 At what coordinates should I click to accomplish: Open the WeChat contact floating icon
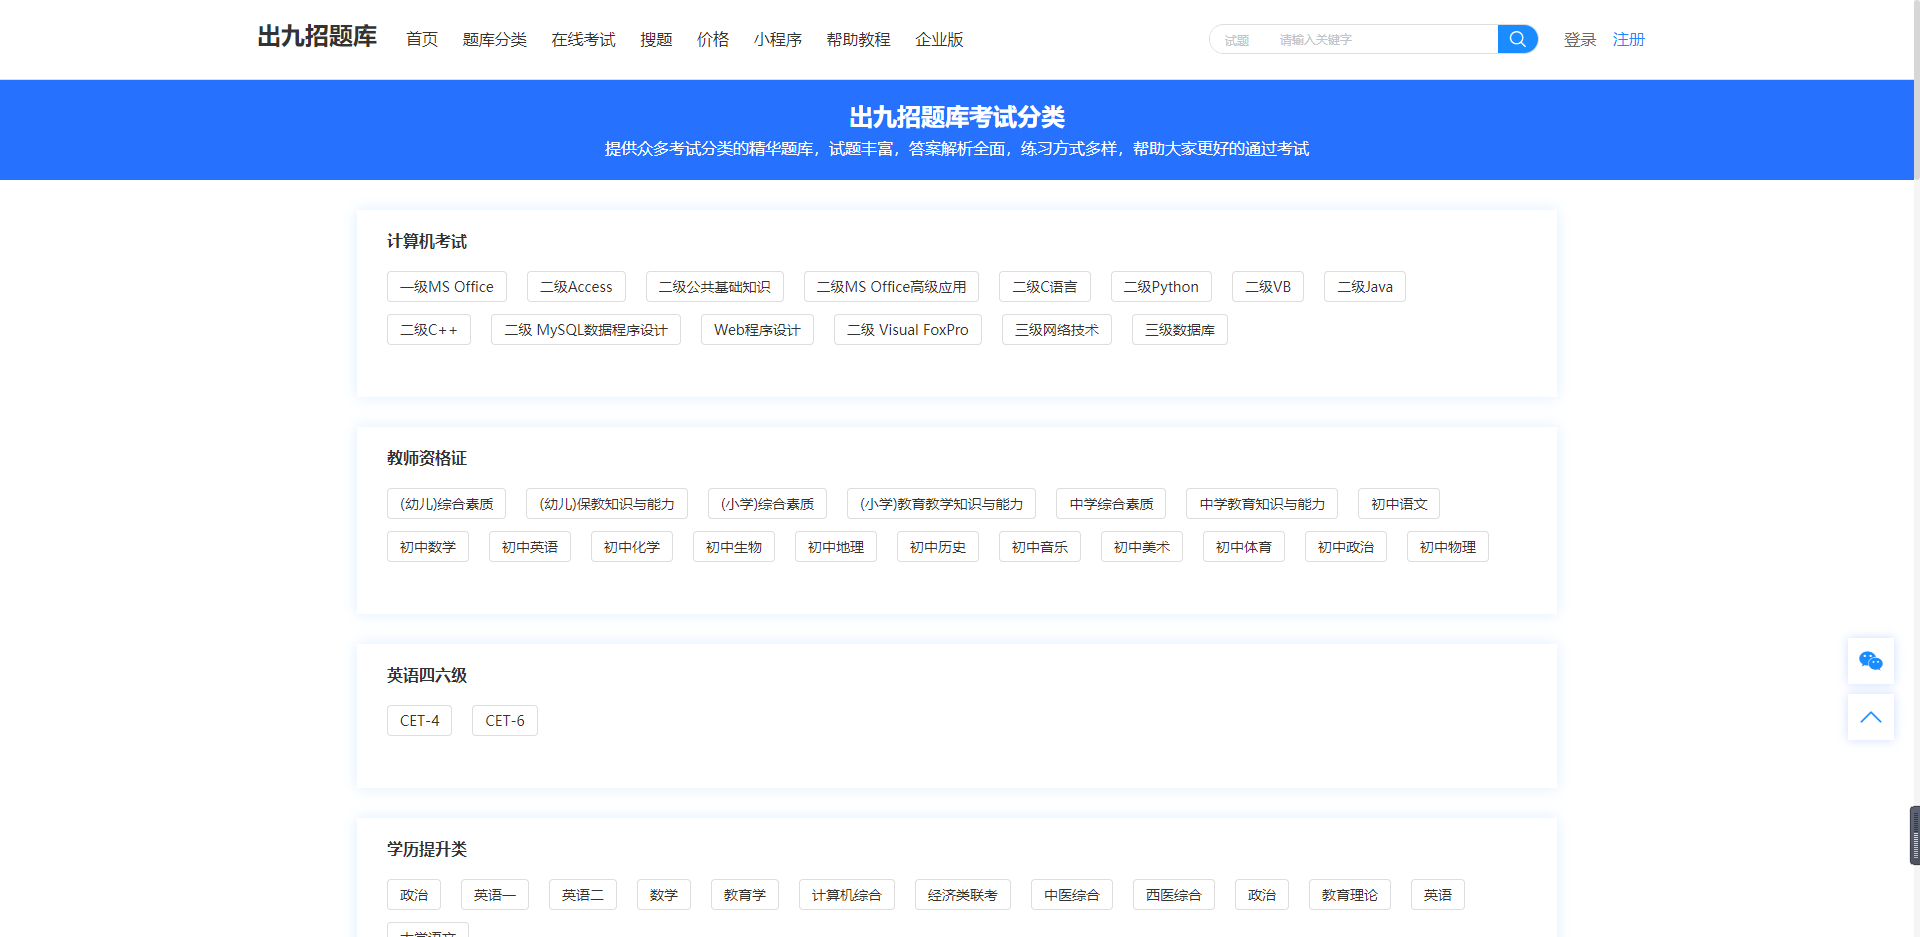pyautogui.click(x=1871, y=661)
